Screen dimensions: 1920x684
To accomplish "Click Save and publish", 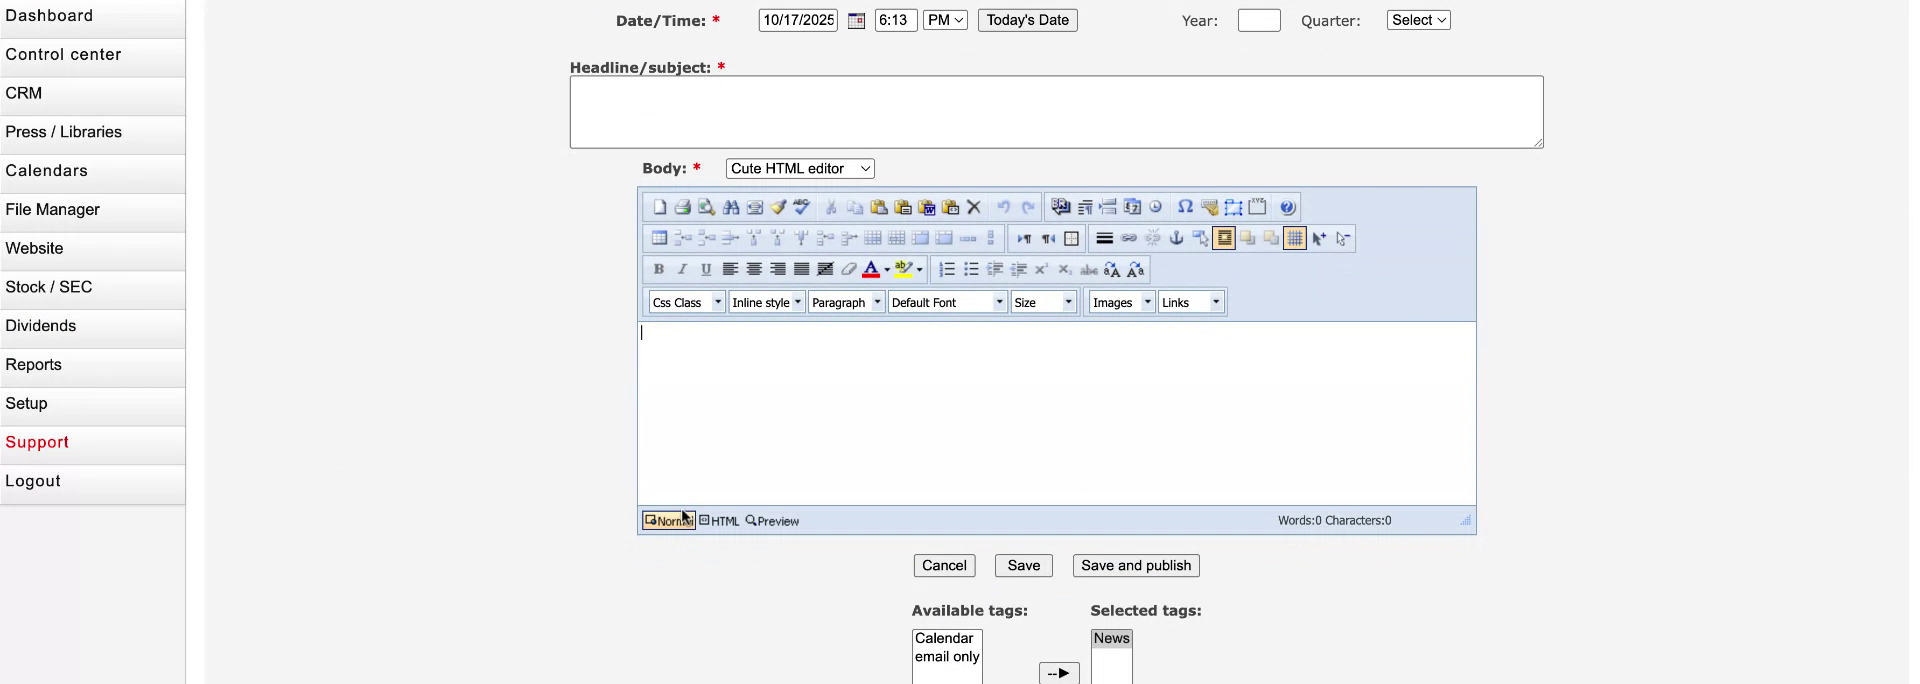I will (x=1136, y=566).
